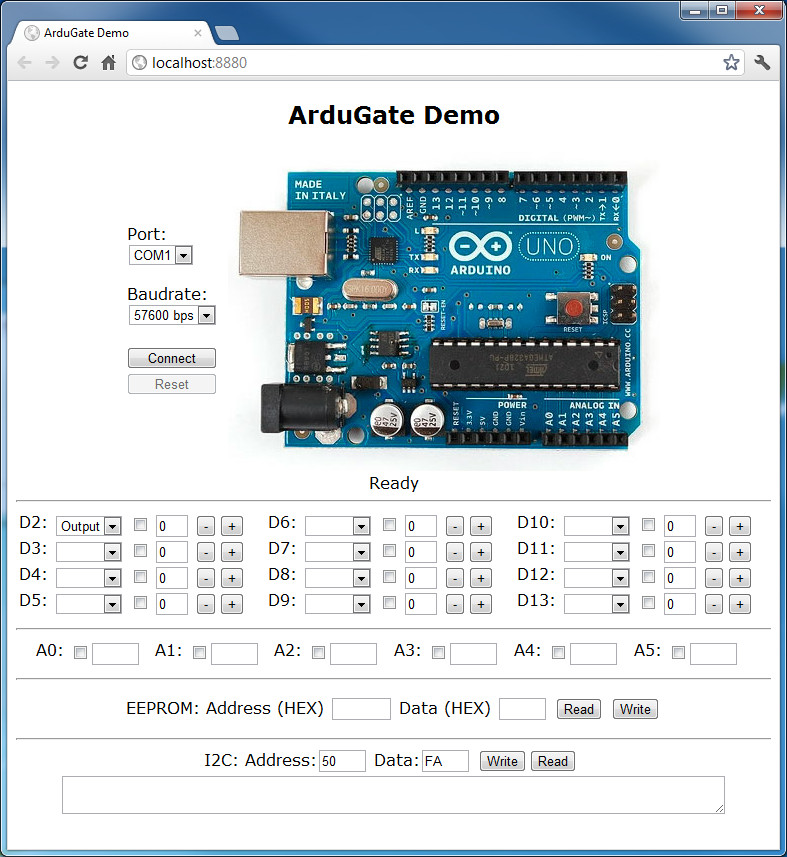Screen dimensions: 787x857
Task: Toggle the D11 checkbox
Action: [x=648, y=550]
